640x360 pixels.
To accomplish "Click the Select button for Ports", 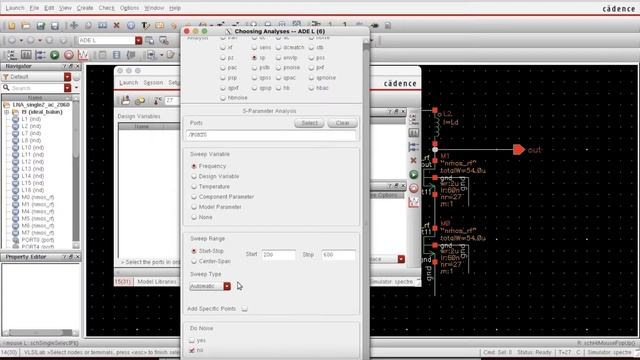I will [309, 123].
